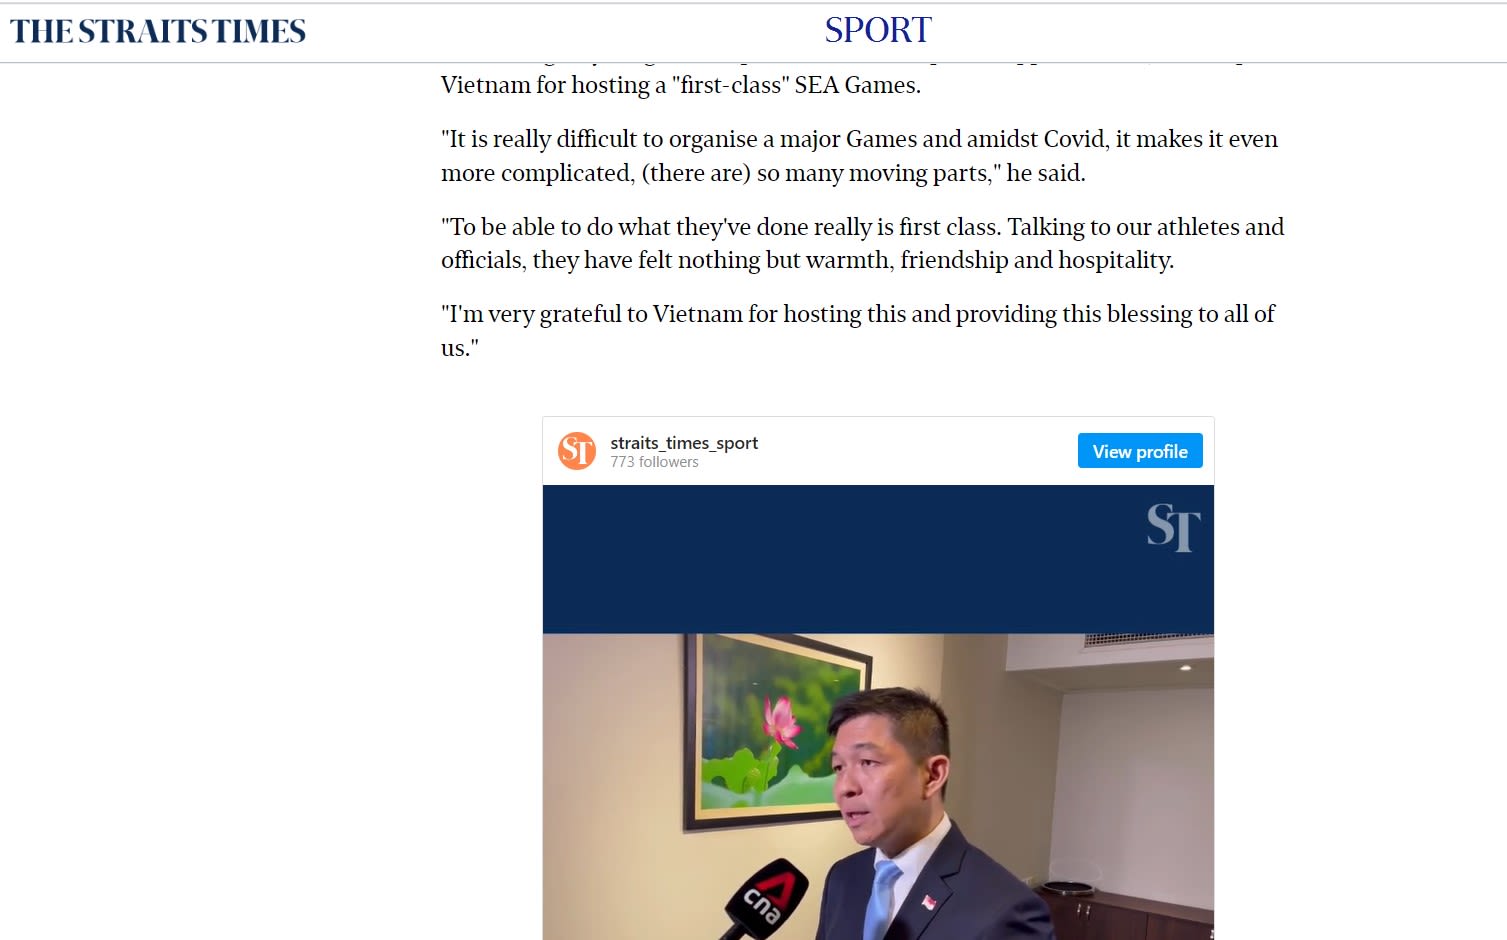The width and height of the screenshot is (1507, 940).
Task: Click the CNA microphone in the video
Action: pos(764,897)
